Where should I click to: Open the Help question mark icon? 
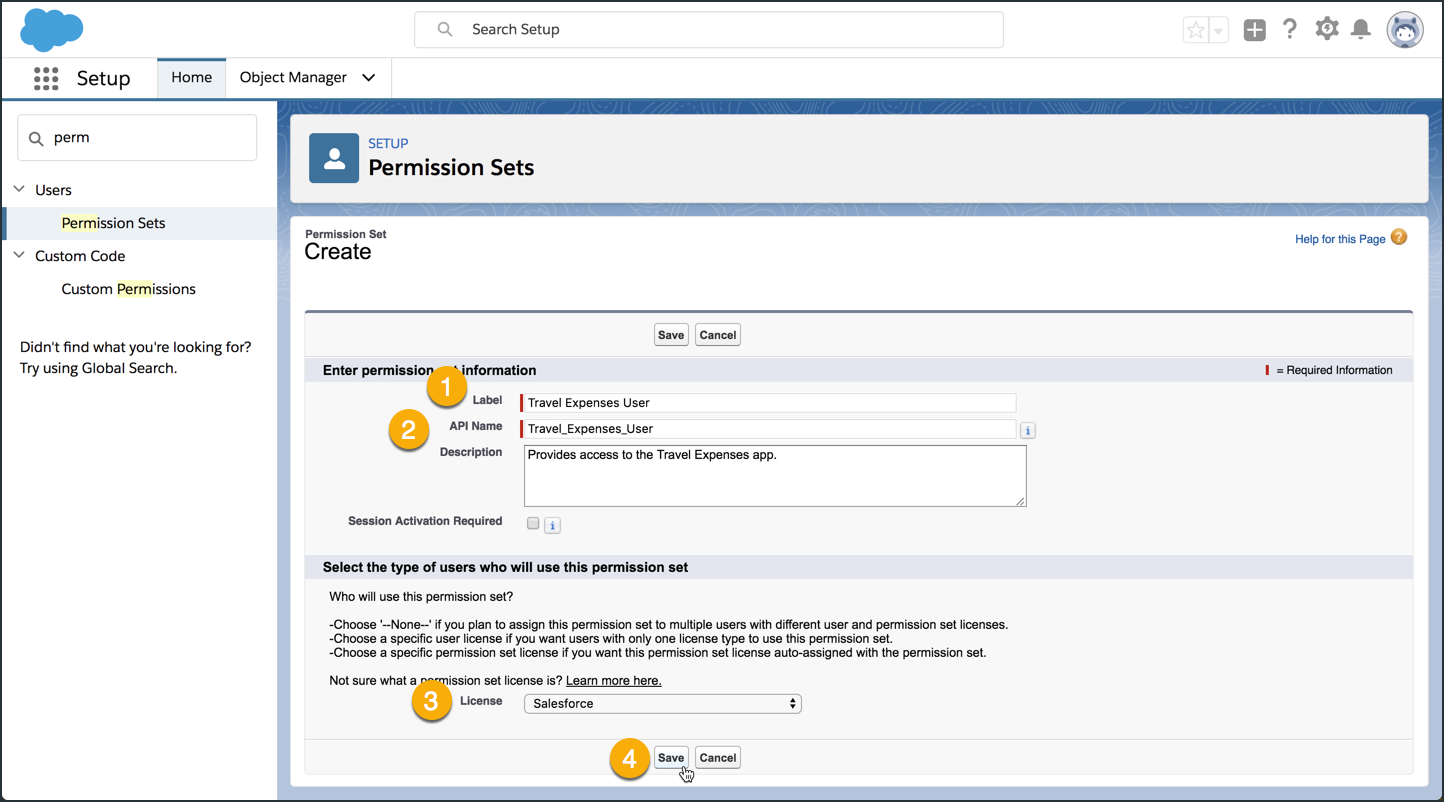pos(1290,29)
